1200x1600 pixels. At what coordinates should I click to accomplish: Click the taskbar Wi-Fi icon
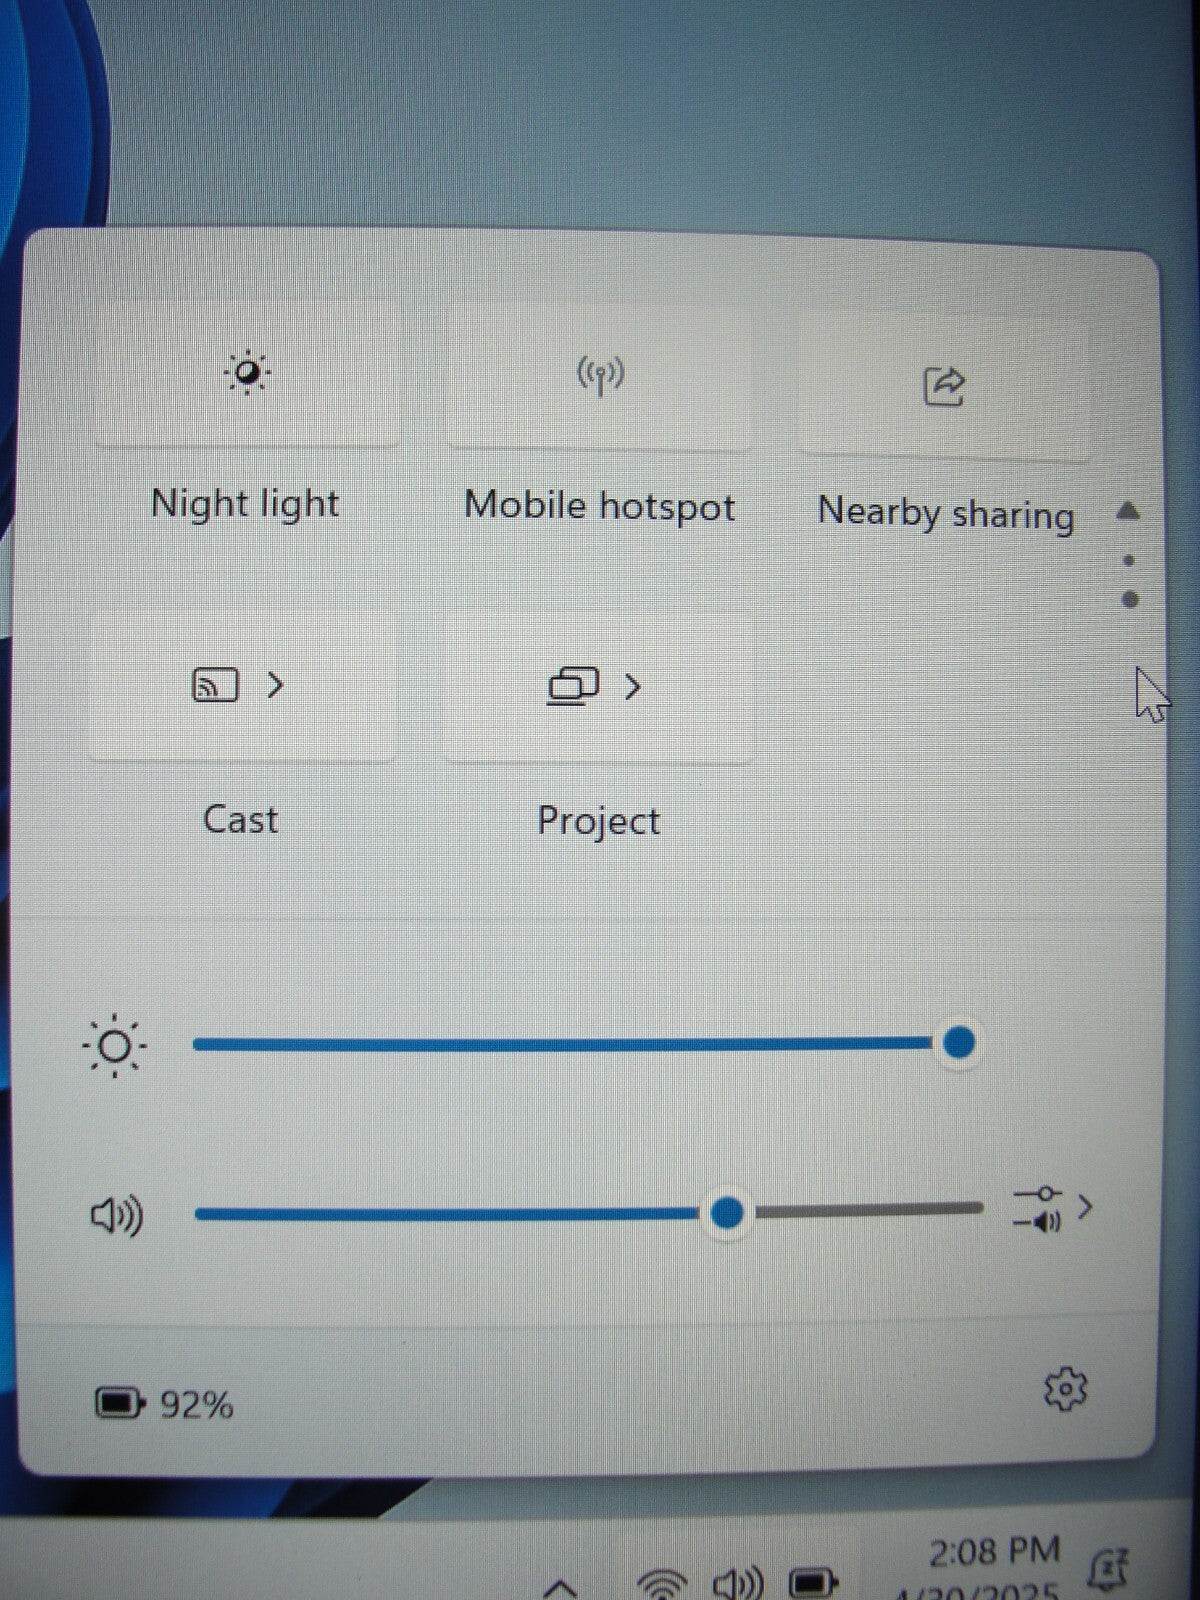(x=662, y=1584)
